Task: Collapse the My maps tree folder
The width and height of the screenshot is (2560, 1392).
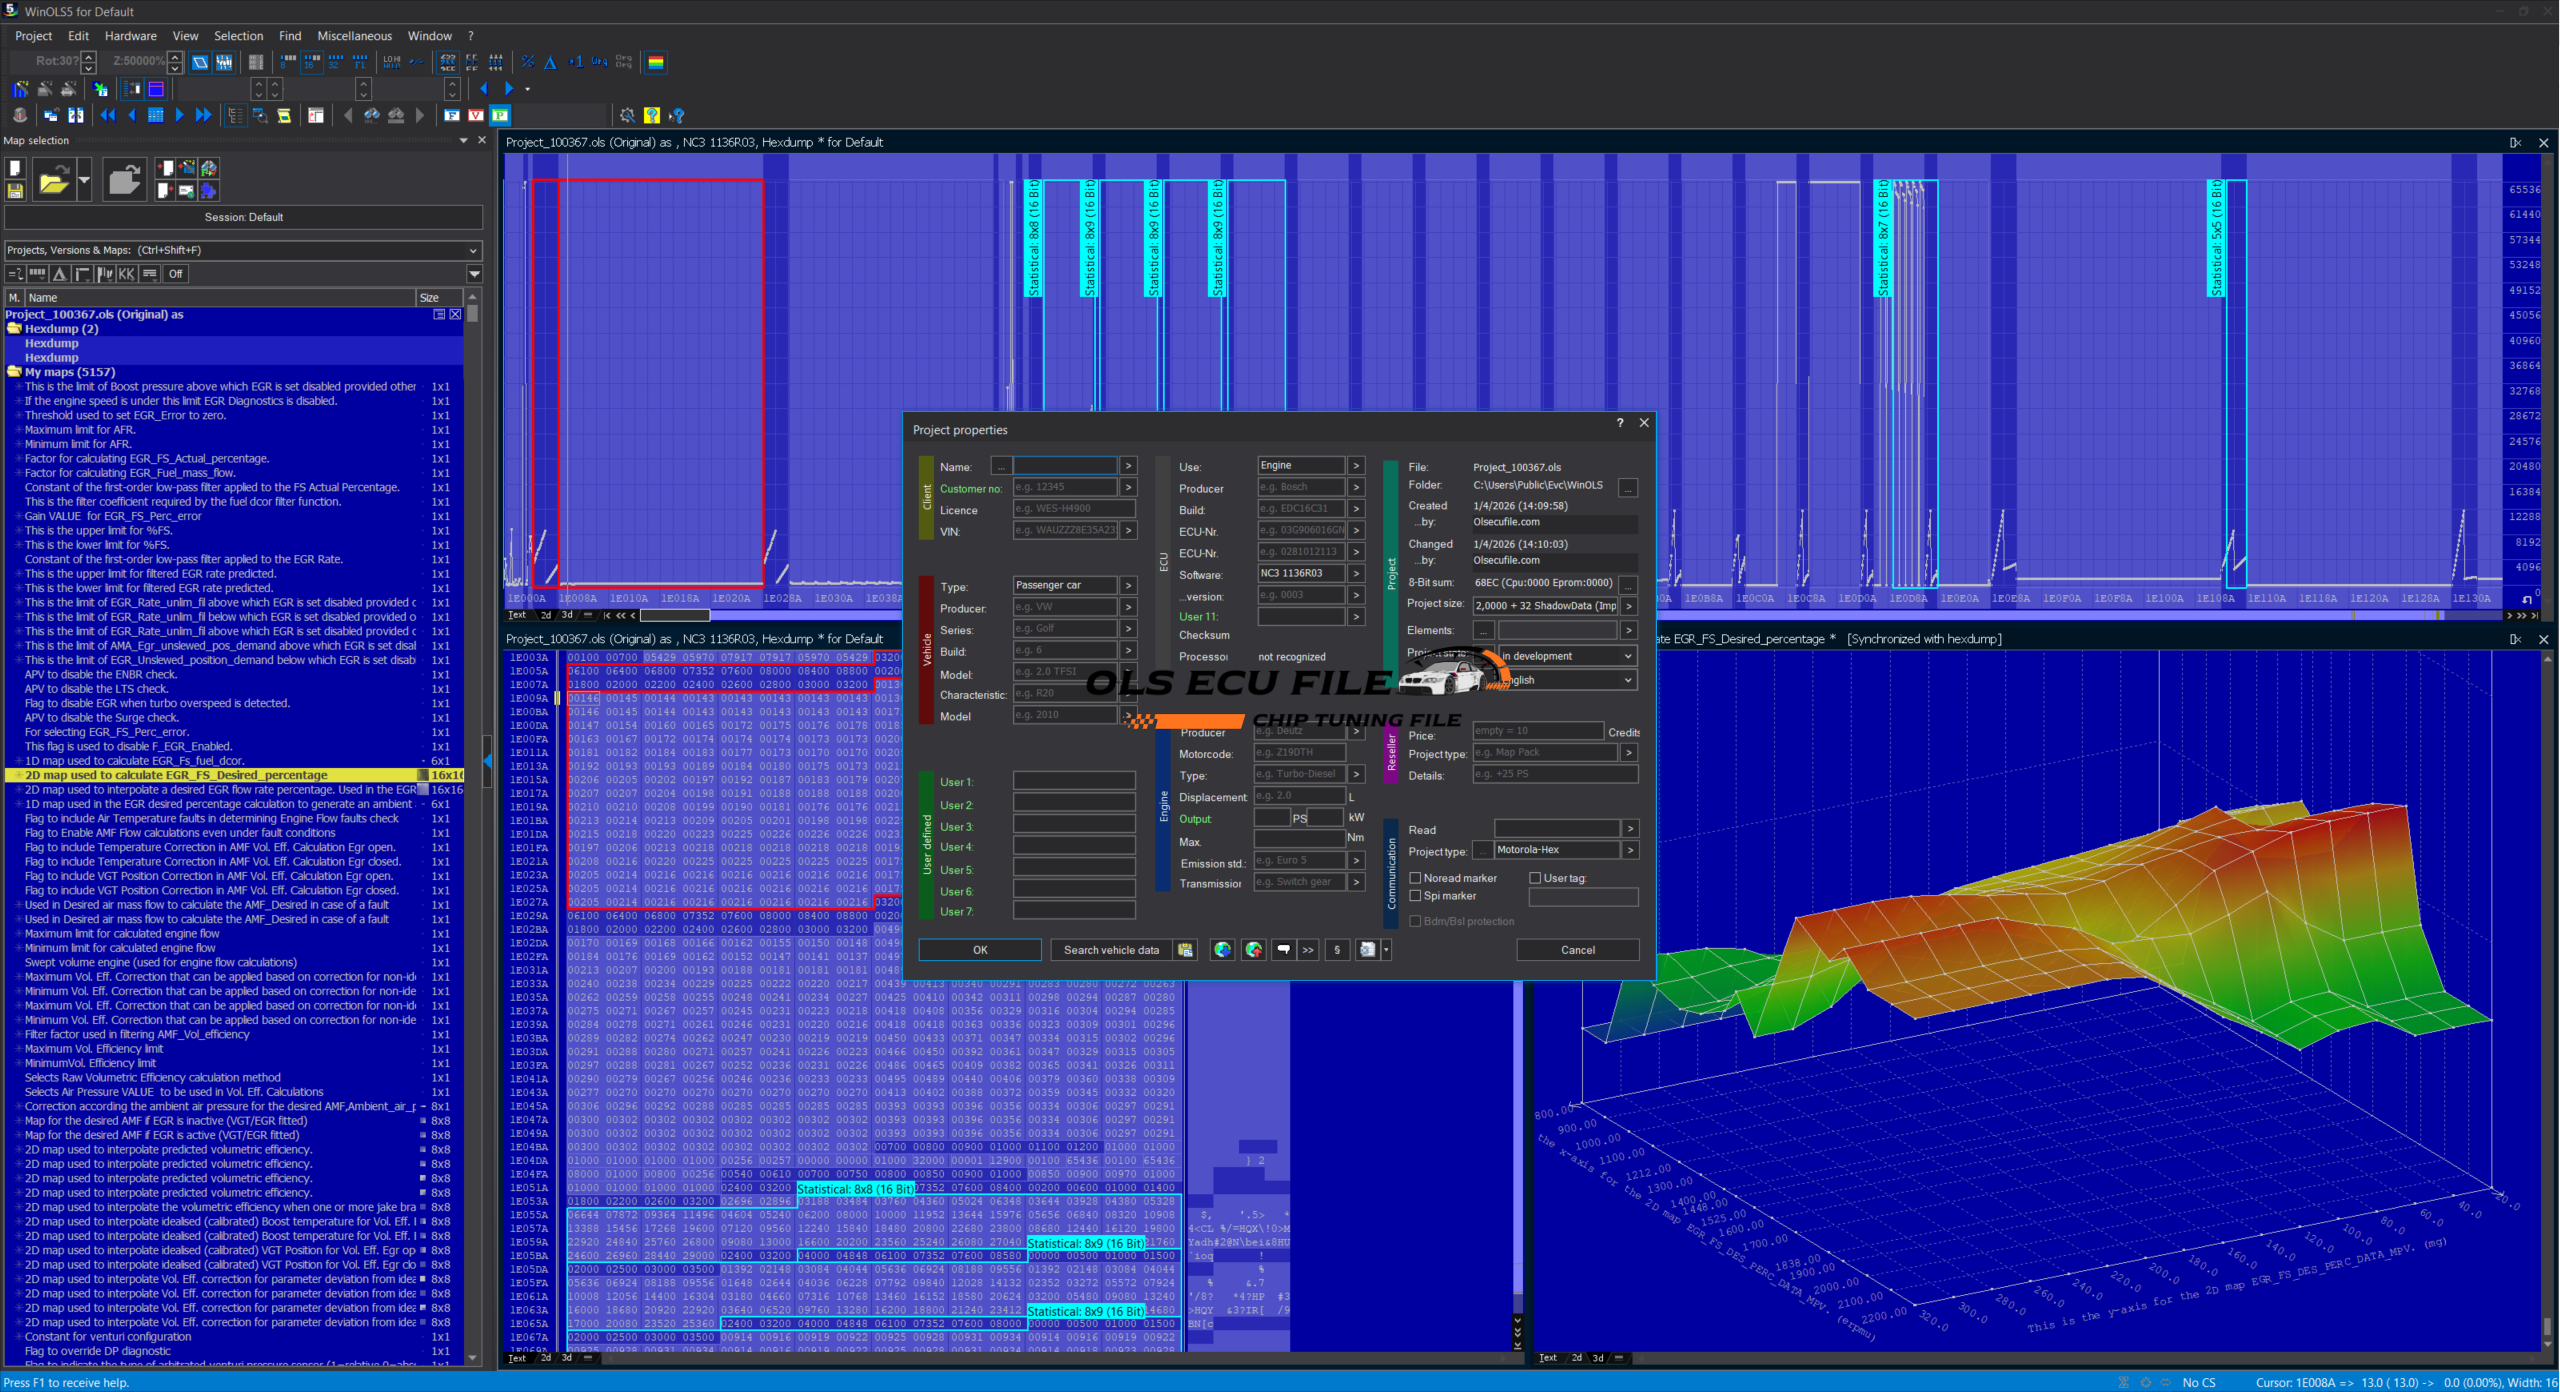Action: point(14,371)
